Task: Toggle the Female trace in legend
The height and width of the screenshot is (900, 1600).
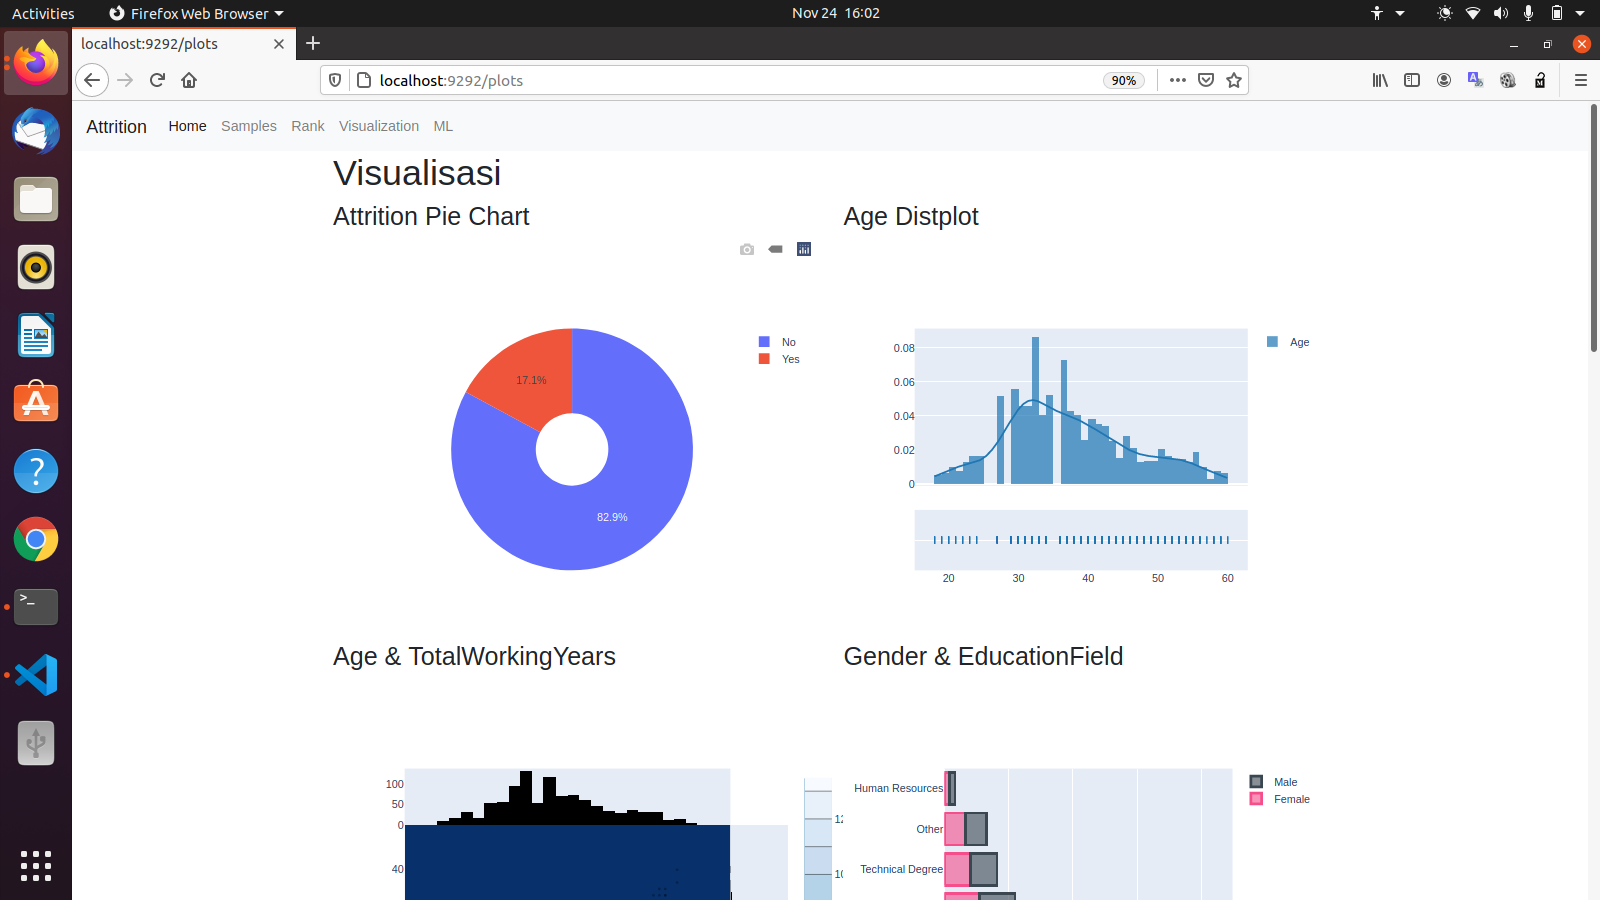Action: [x=1280, y=799]
